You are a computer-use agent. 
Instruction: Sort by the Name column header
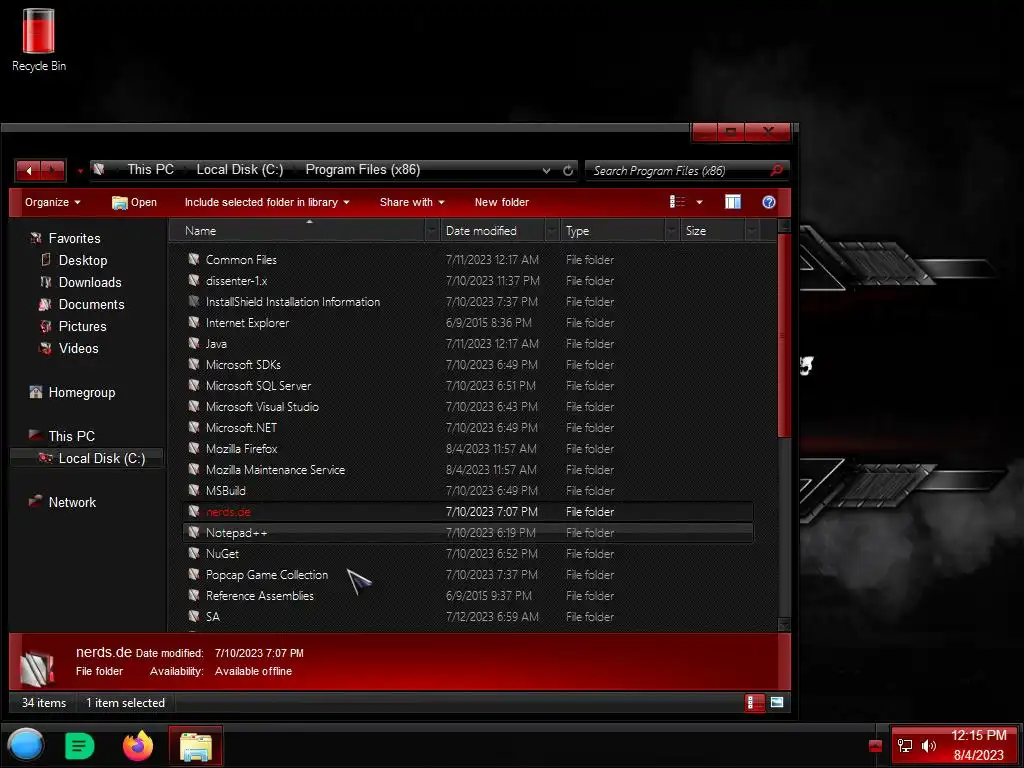point(297,231)
